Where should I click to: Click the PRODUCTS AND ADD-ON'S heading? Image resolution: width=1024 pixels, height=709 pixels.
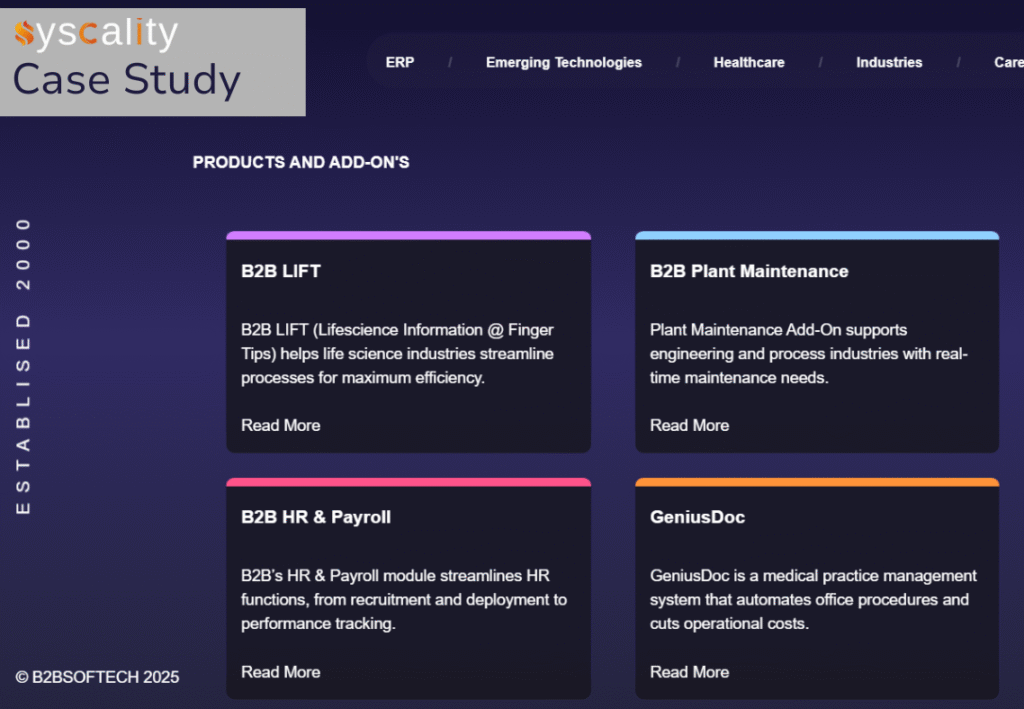click(301, 162)
